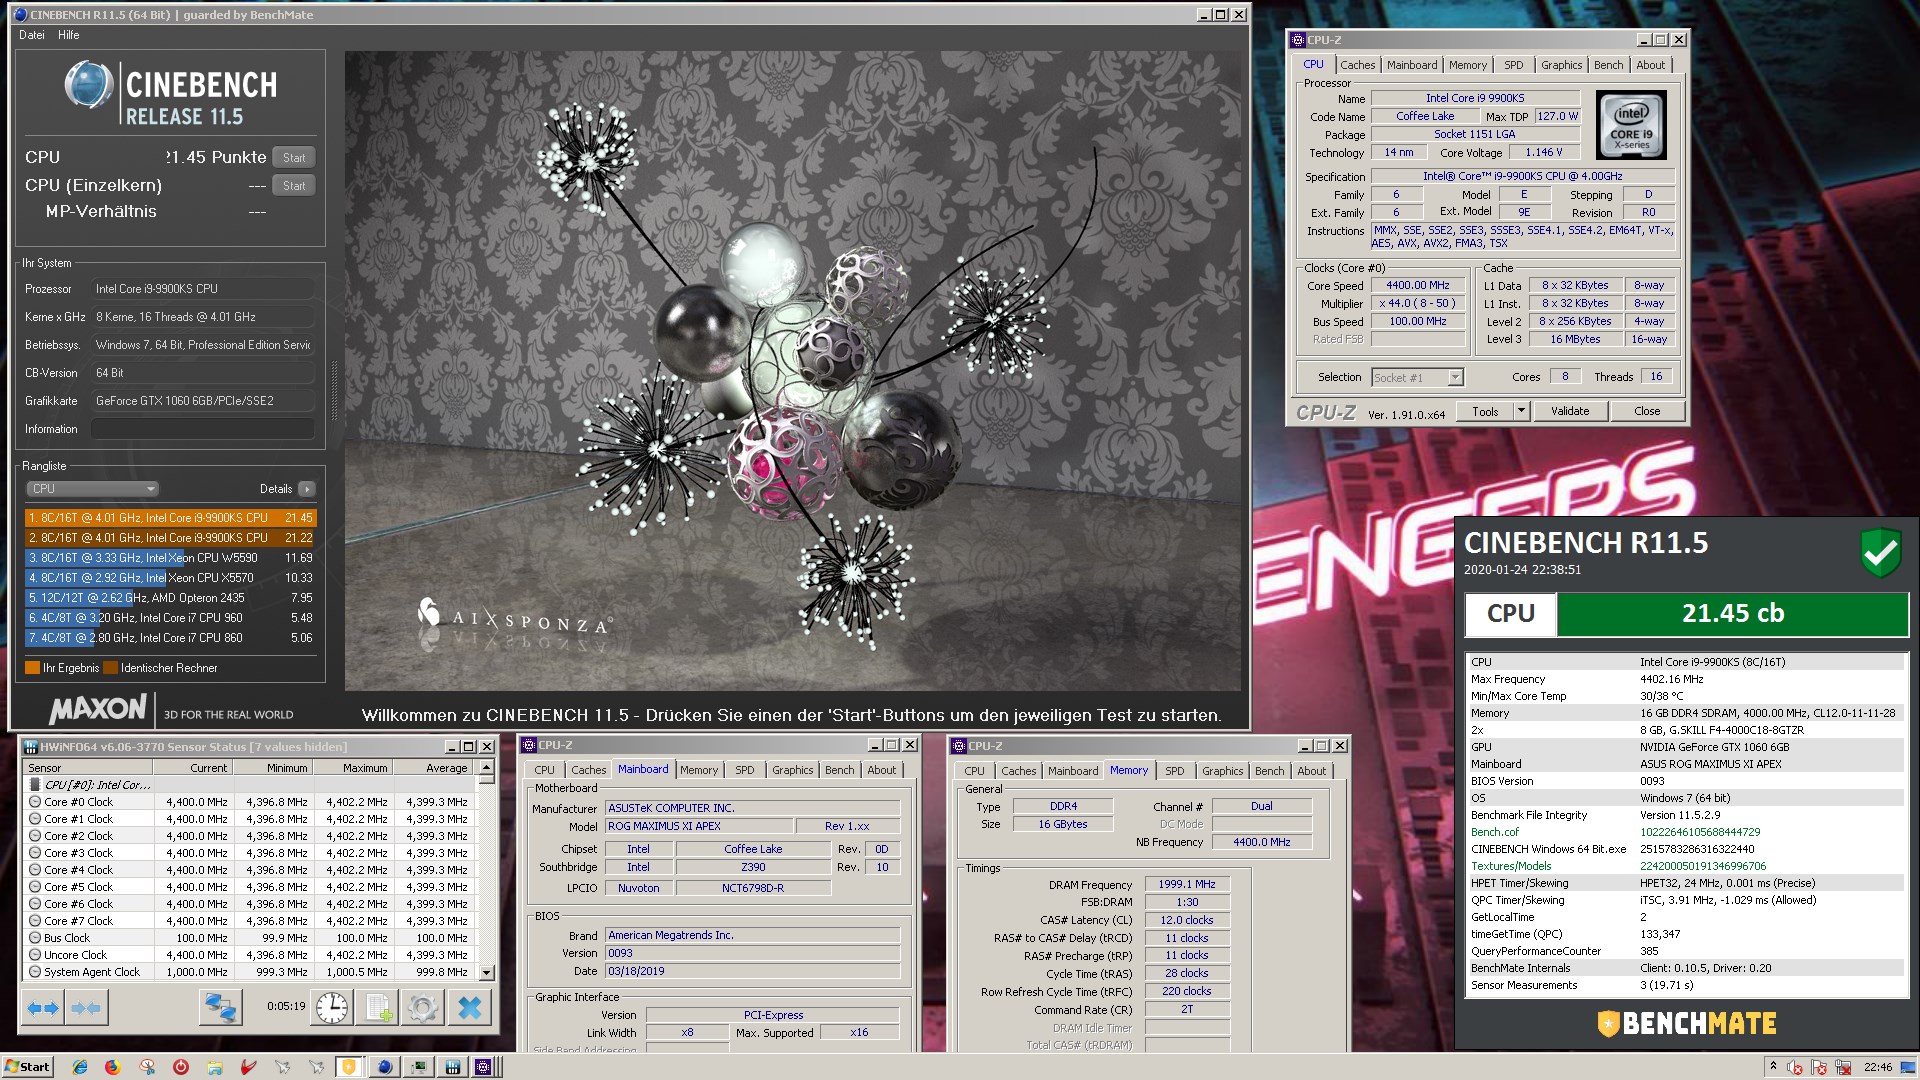The height and width of the screenshot is (1080, 1920).
Task: Click HWiNFO expand columns arrows icon
Action: [x=43, y=1008]
